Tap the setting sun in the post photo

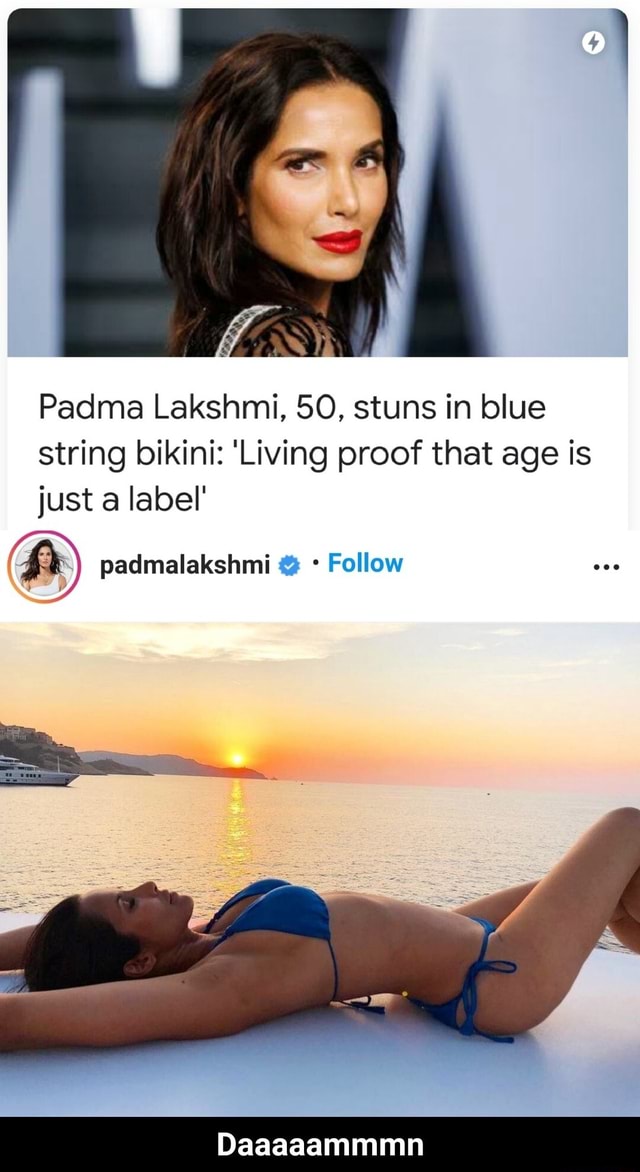tap(237, 759)
